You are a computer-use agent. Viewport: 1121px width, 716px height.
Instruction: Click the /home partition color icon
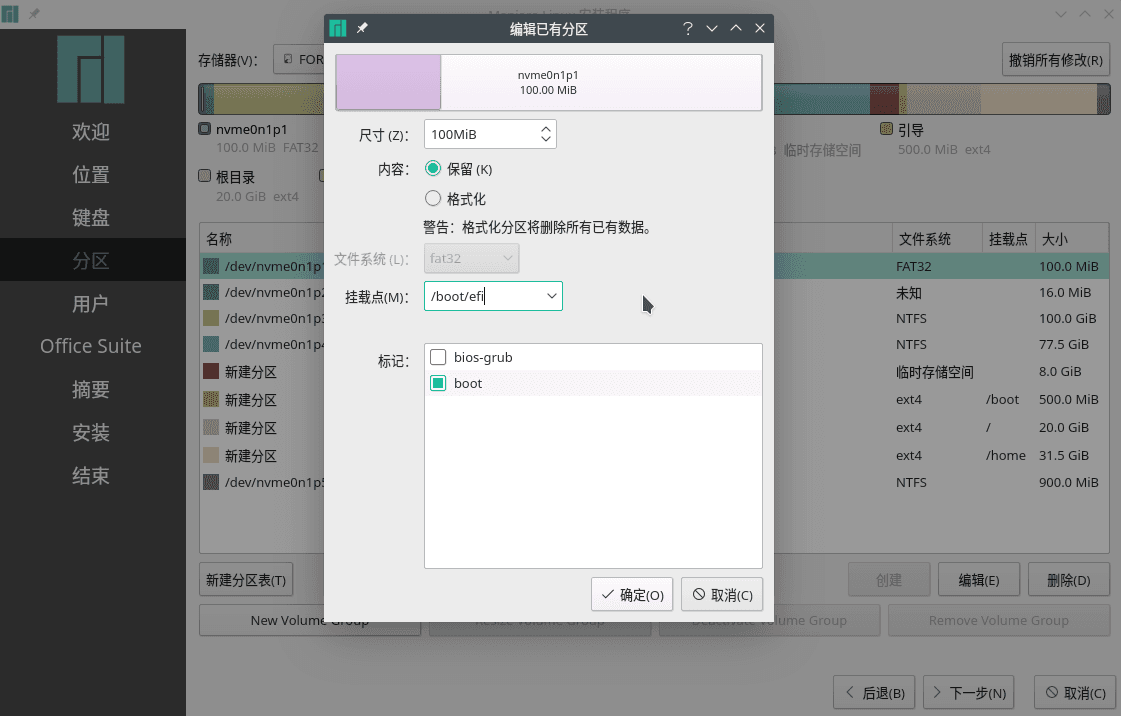(x=211, y=455)
